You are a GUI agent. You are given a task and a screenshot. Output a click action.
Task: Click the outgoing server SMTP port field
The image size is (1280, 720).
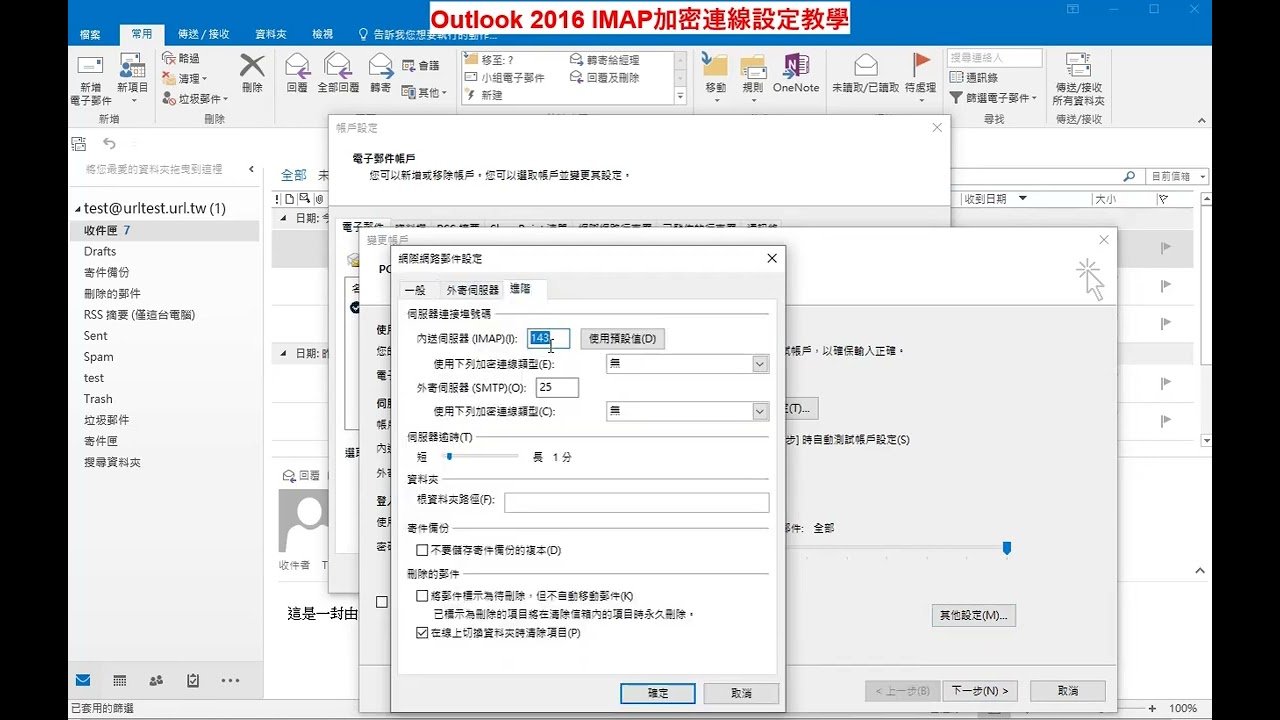point(557,387)
